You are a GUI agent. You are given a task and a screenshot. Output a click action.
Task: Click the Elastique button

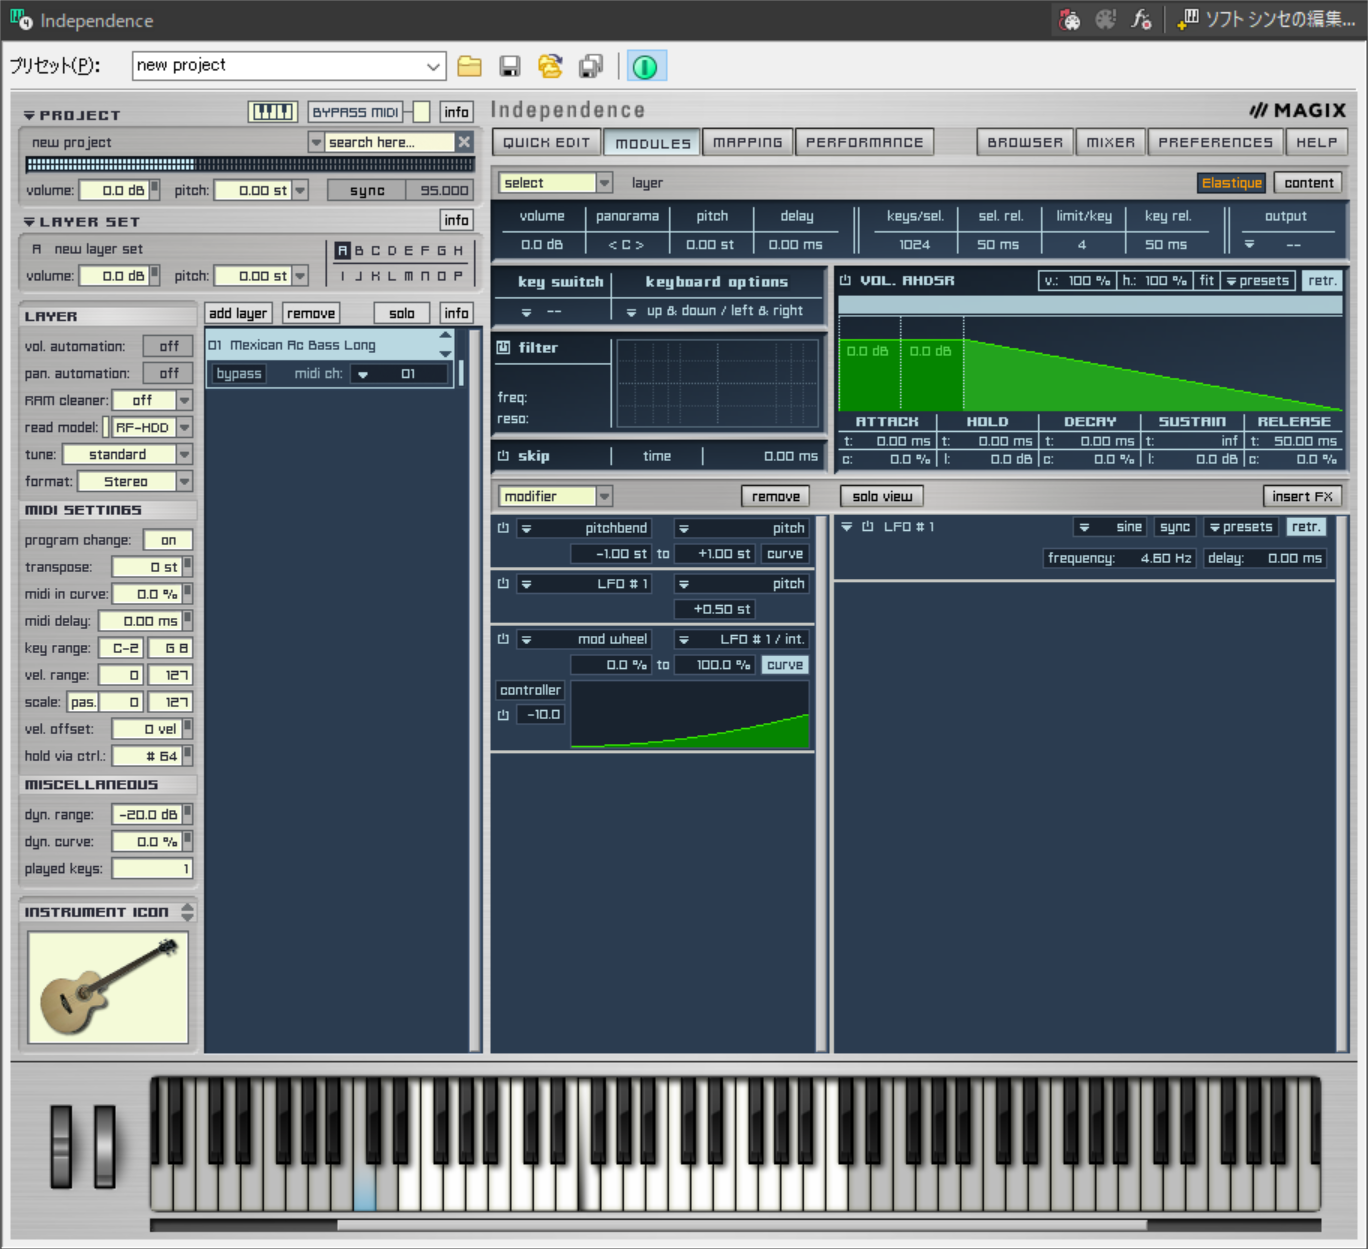point(1232,183)
